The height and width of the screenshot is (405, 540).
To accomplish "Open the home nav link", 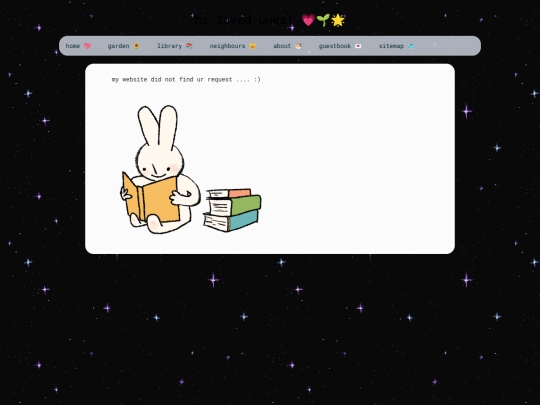I will pos(78,46).
